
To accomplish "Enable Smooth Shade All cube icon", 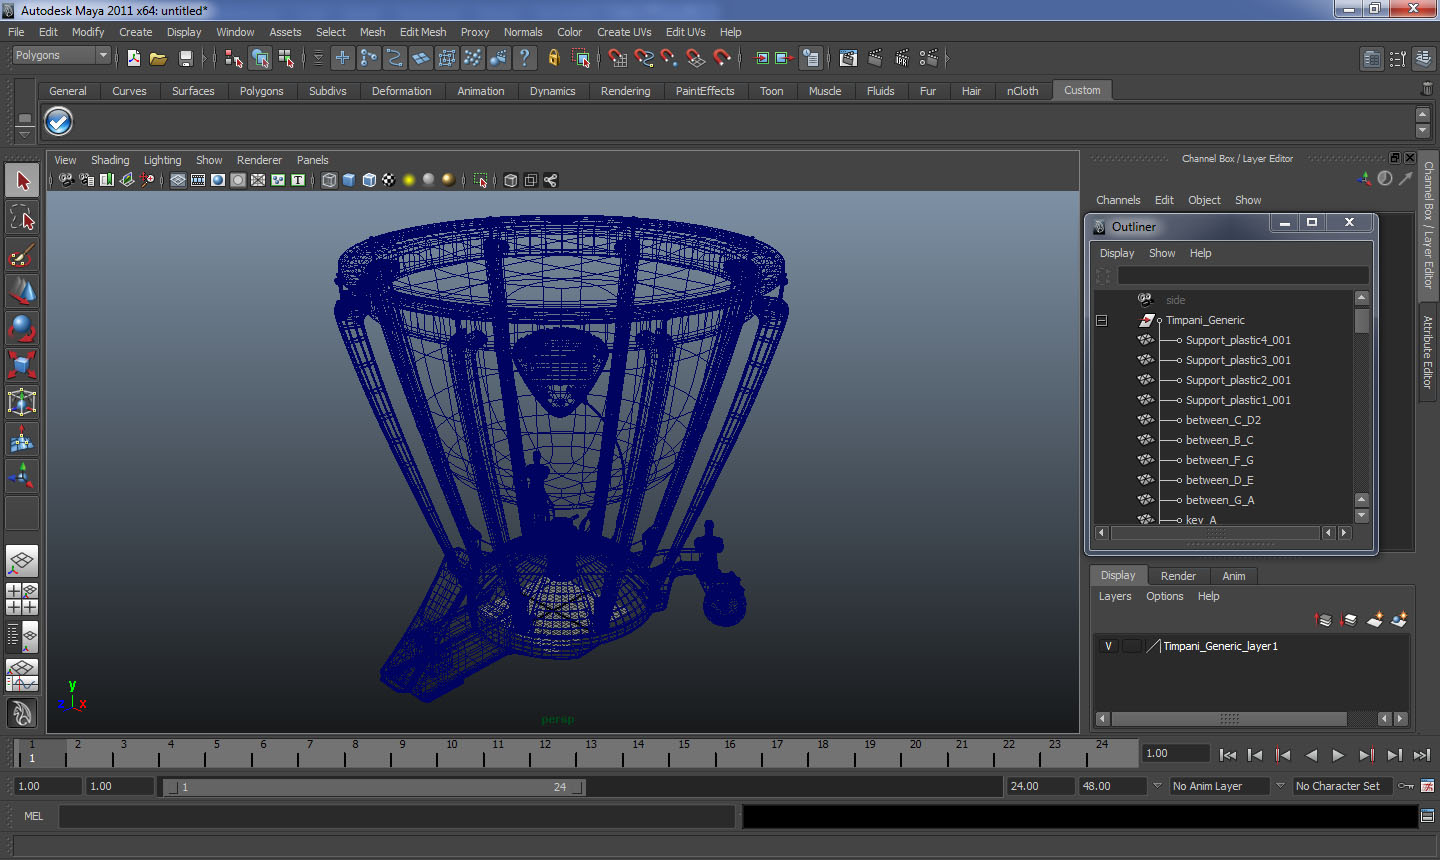I will tap(349, 180).
